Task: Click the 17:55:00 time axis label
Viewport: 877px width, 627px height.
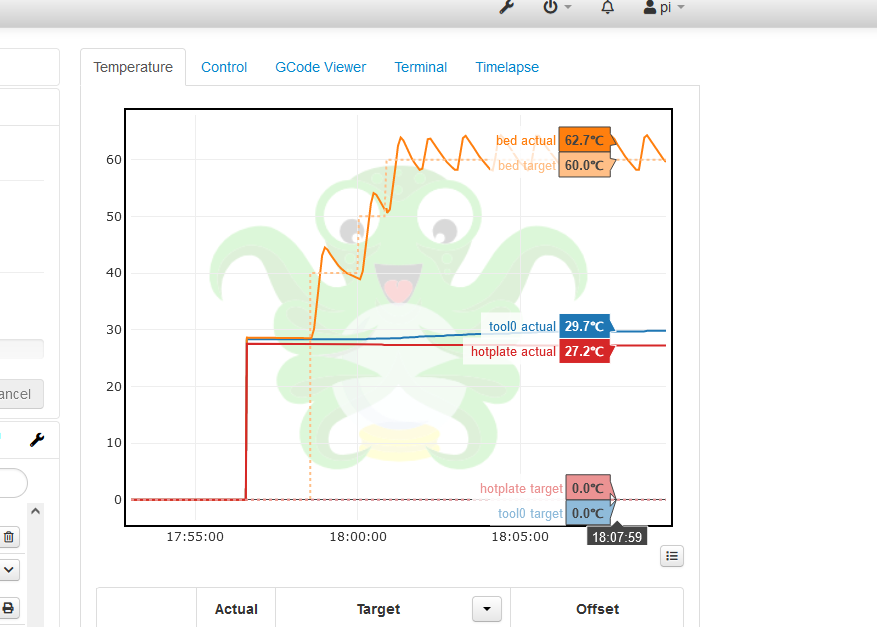Action: pyautogui.click(x=195, y=537)
